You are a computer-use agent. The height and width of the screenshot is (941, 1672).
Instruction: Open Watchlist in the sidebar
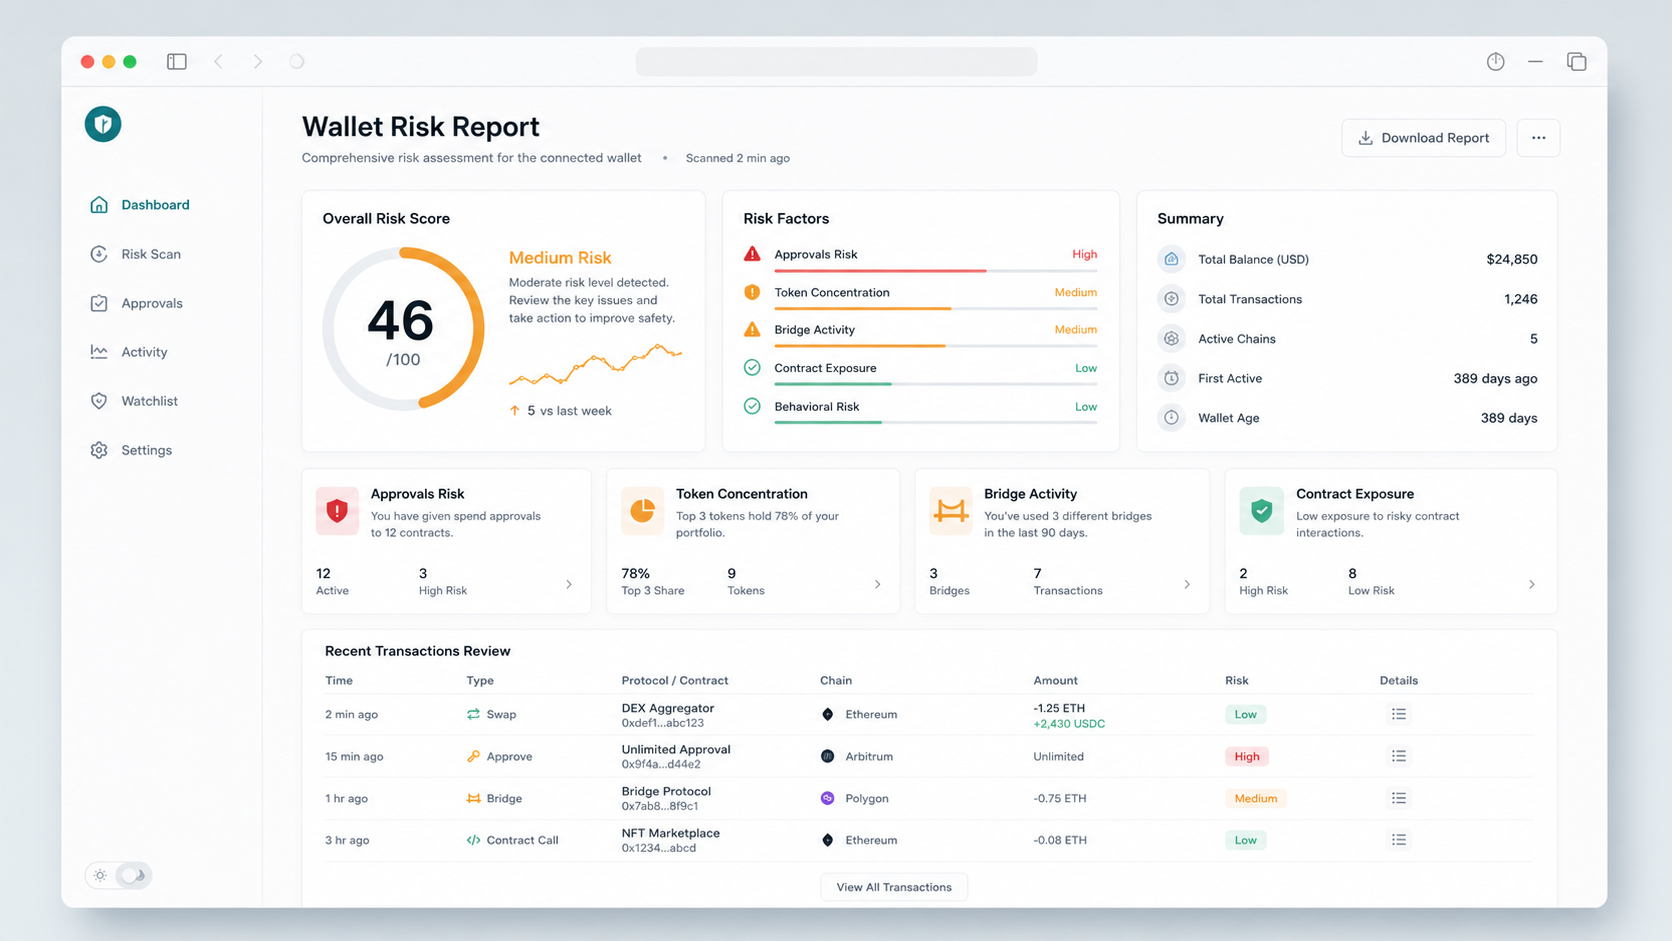pyautogui.click(x=134, y=401)
